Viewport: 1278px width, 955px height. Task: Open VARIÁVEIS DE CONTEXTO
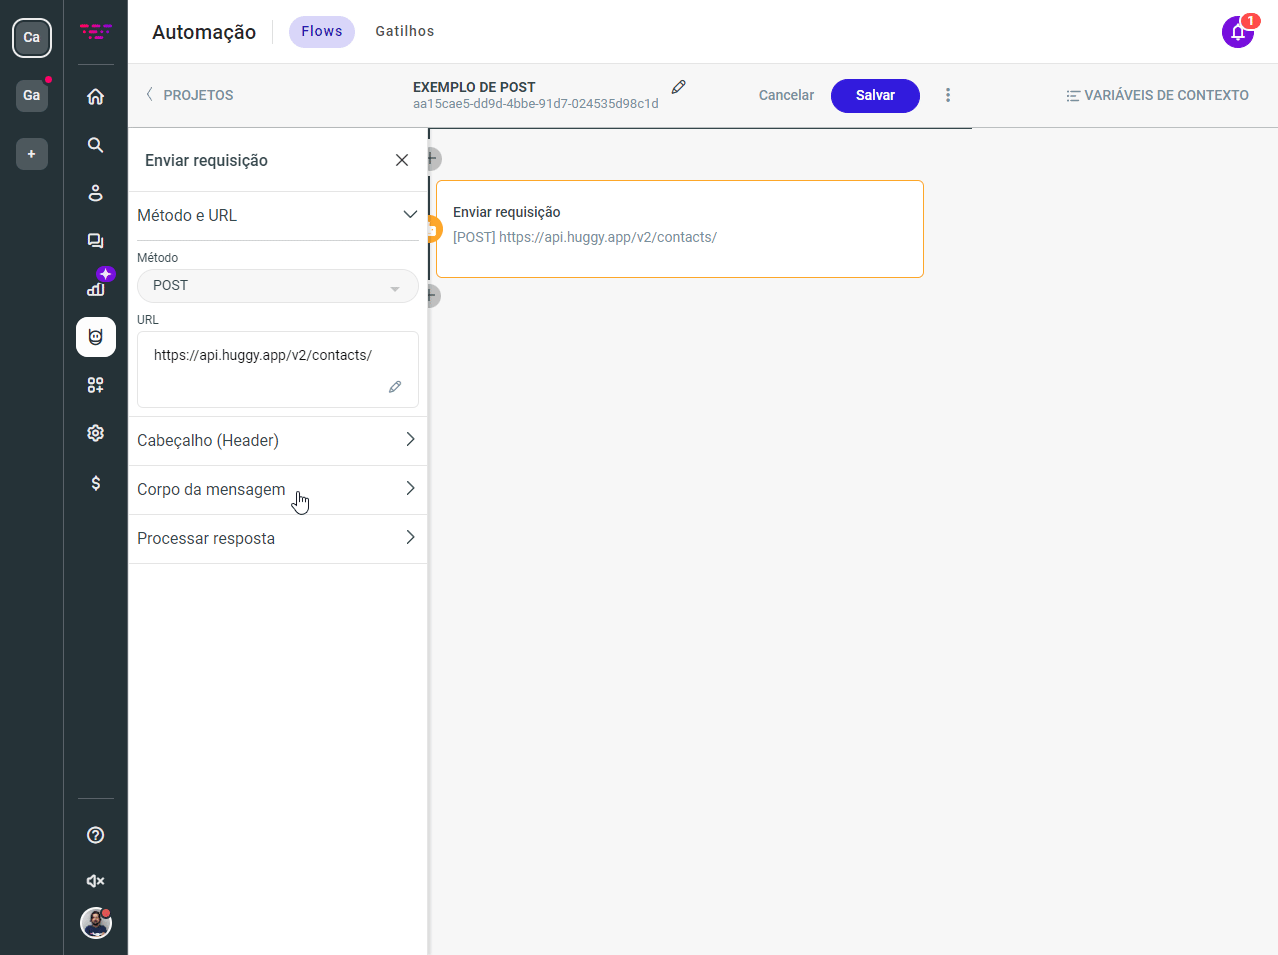[1157, 95]
